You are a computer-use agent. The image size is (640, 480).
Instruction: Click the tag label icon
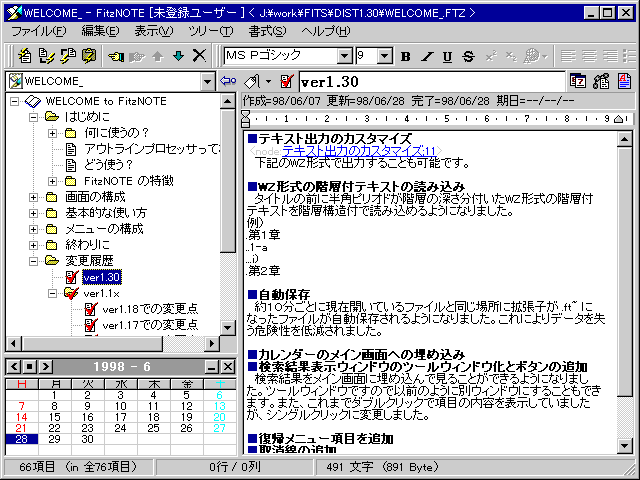[x=253, y=82]
